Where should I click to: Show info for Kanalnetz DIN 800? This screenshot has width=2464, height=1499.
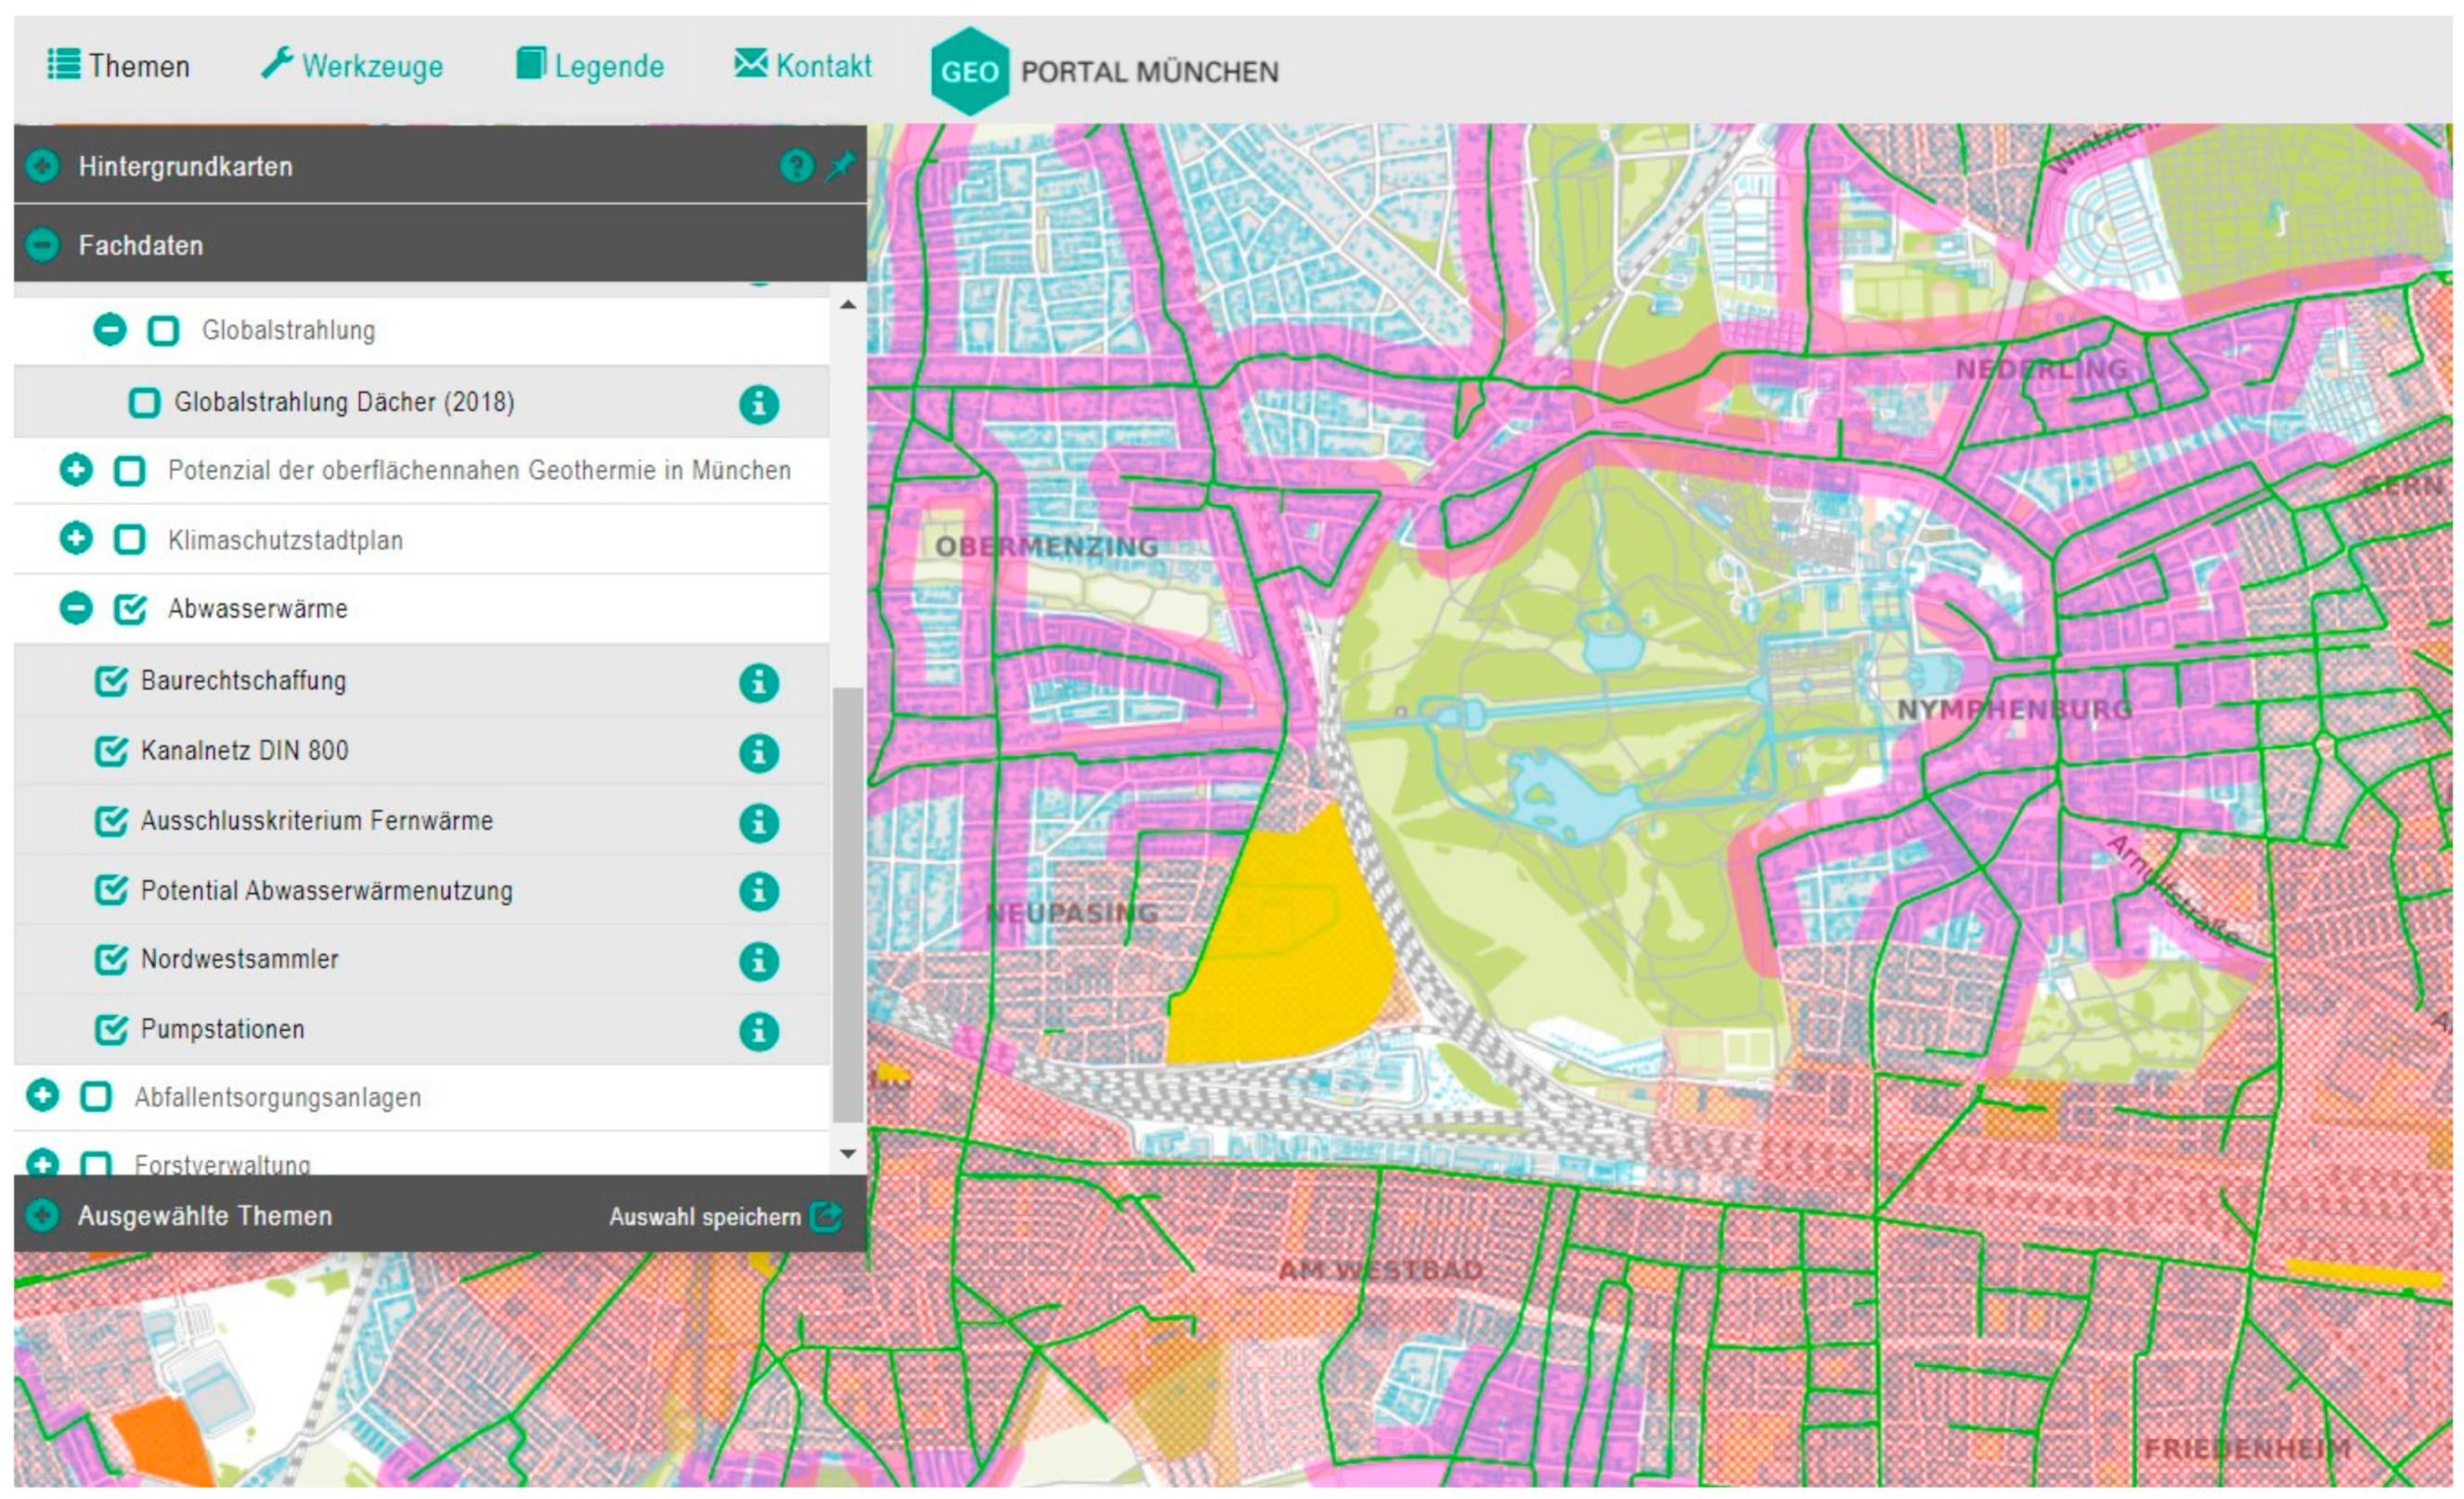(759, 753)
